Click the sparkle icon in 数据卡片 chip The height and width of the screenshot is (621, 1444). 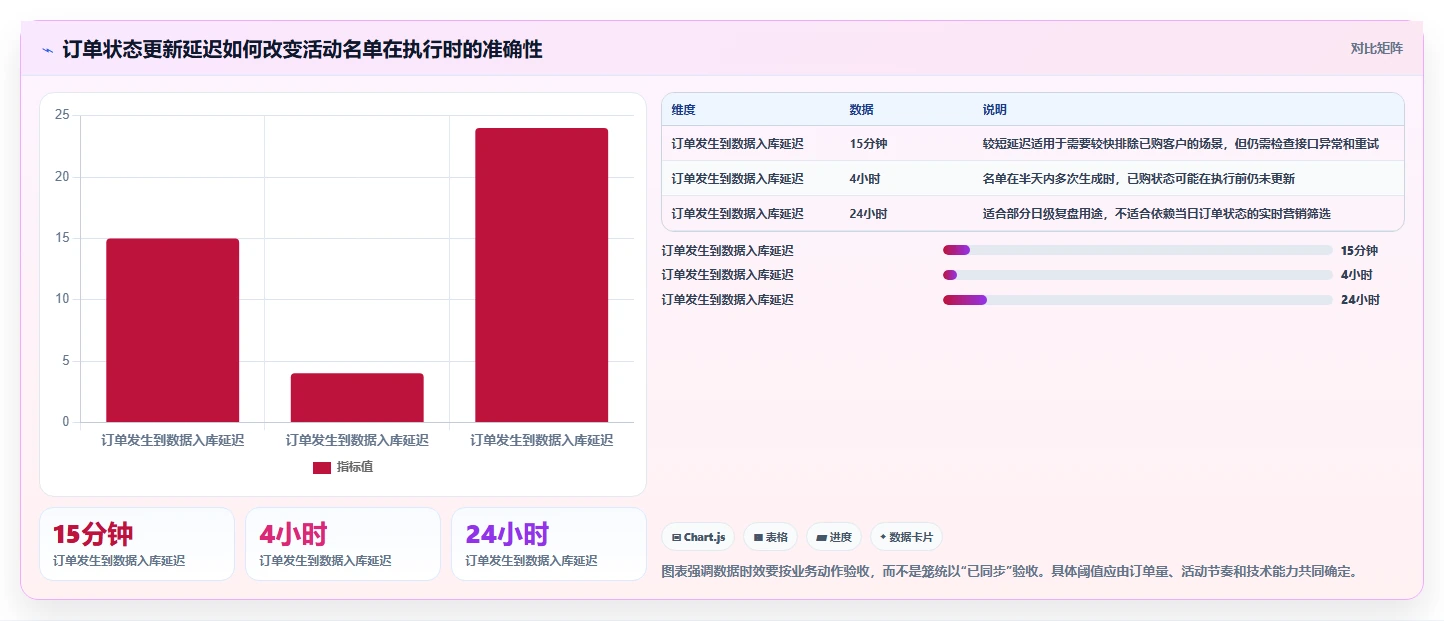click(883, 538)
